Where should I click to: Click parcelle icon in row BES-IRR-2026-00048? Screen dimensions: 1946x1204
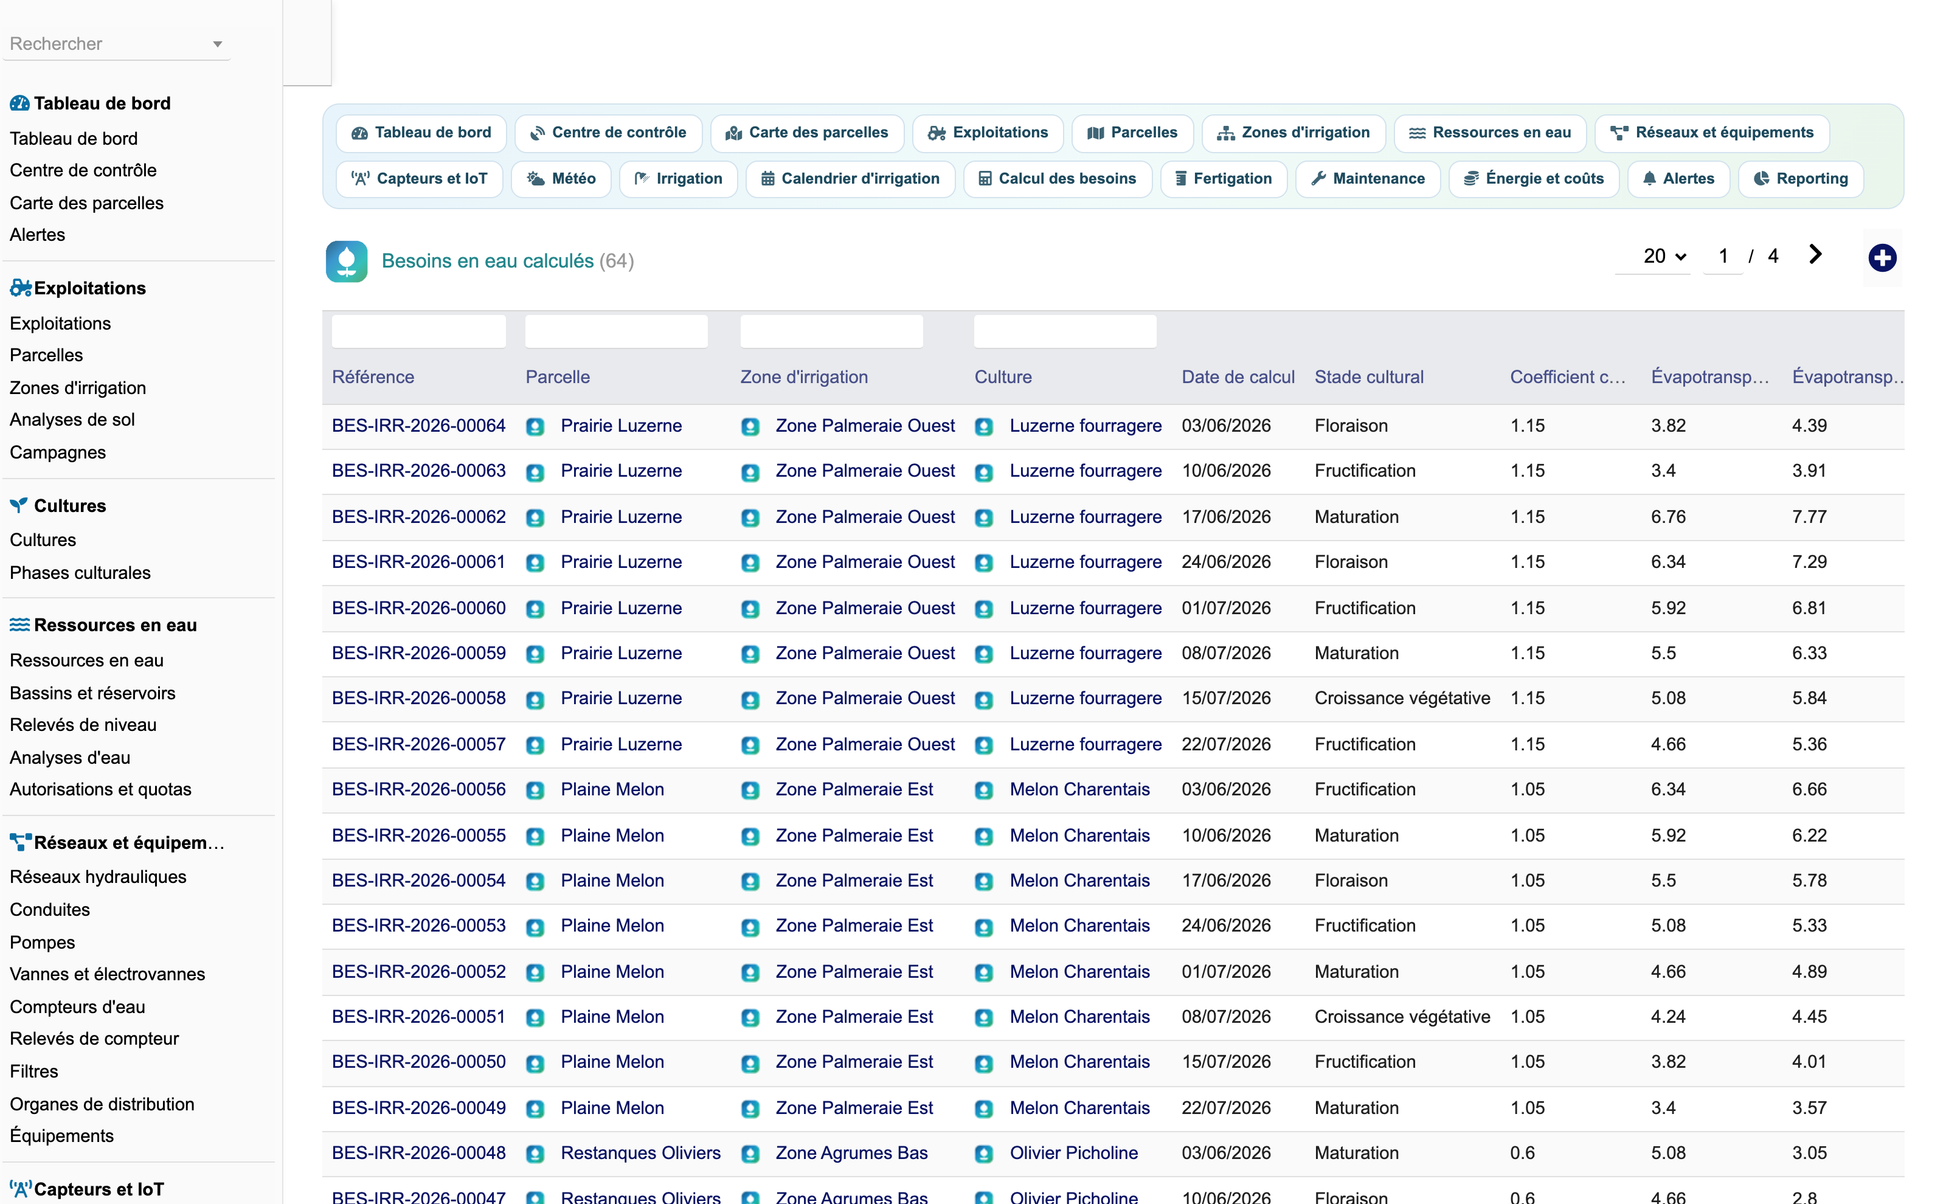[x=536, y=1154]
